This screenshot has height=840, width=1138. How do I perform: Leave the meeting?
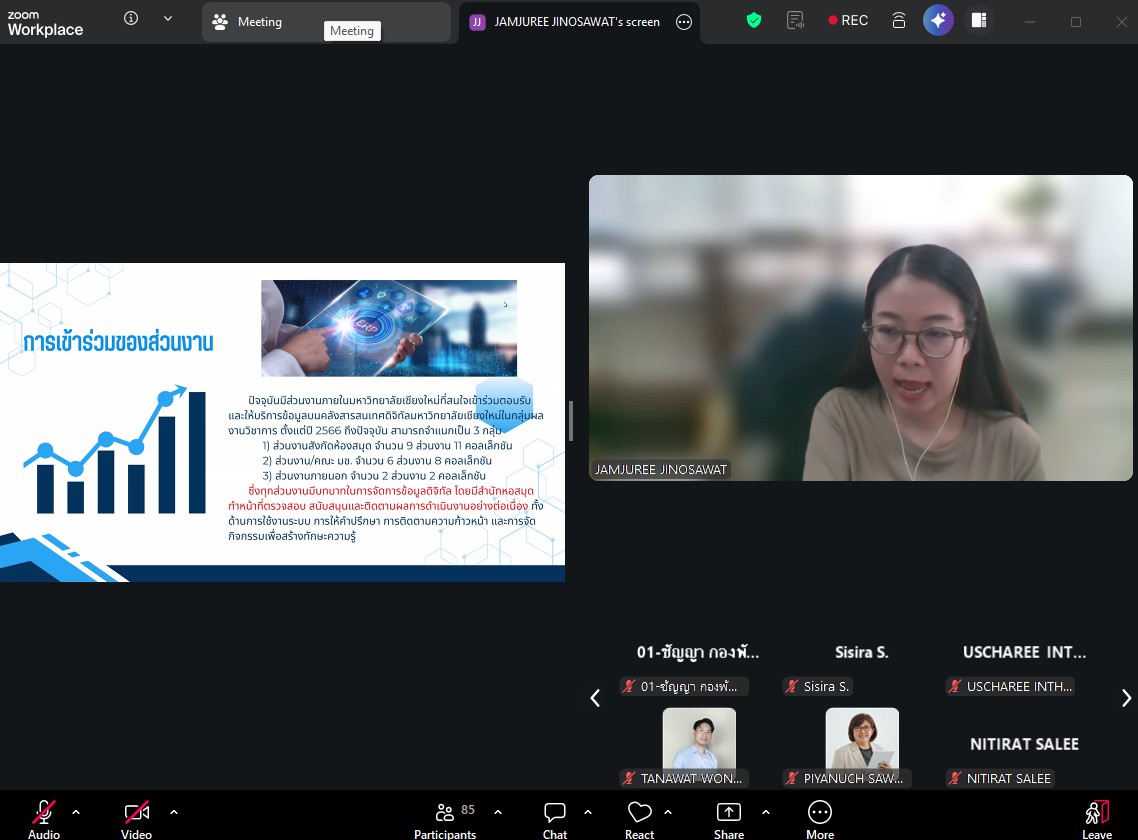[1097, 819]
